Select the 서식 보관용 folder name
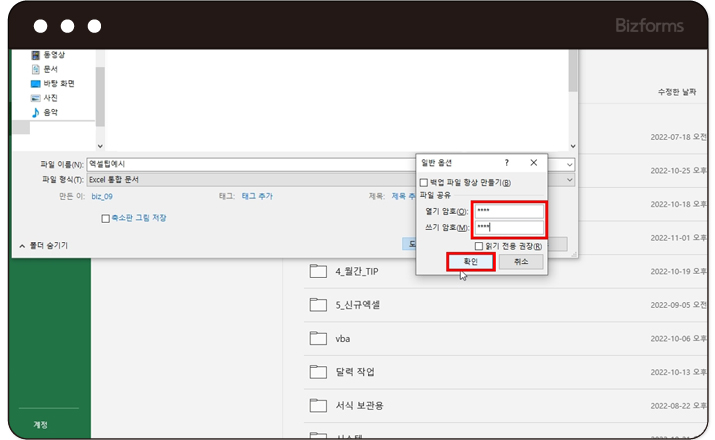This screenshot has width=715, height=440. pos(359,405)
